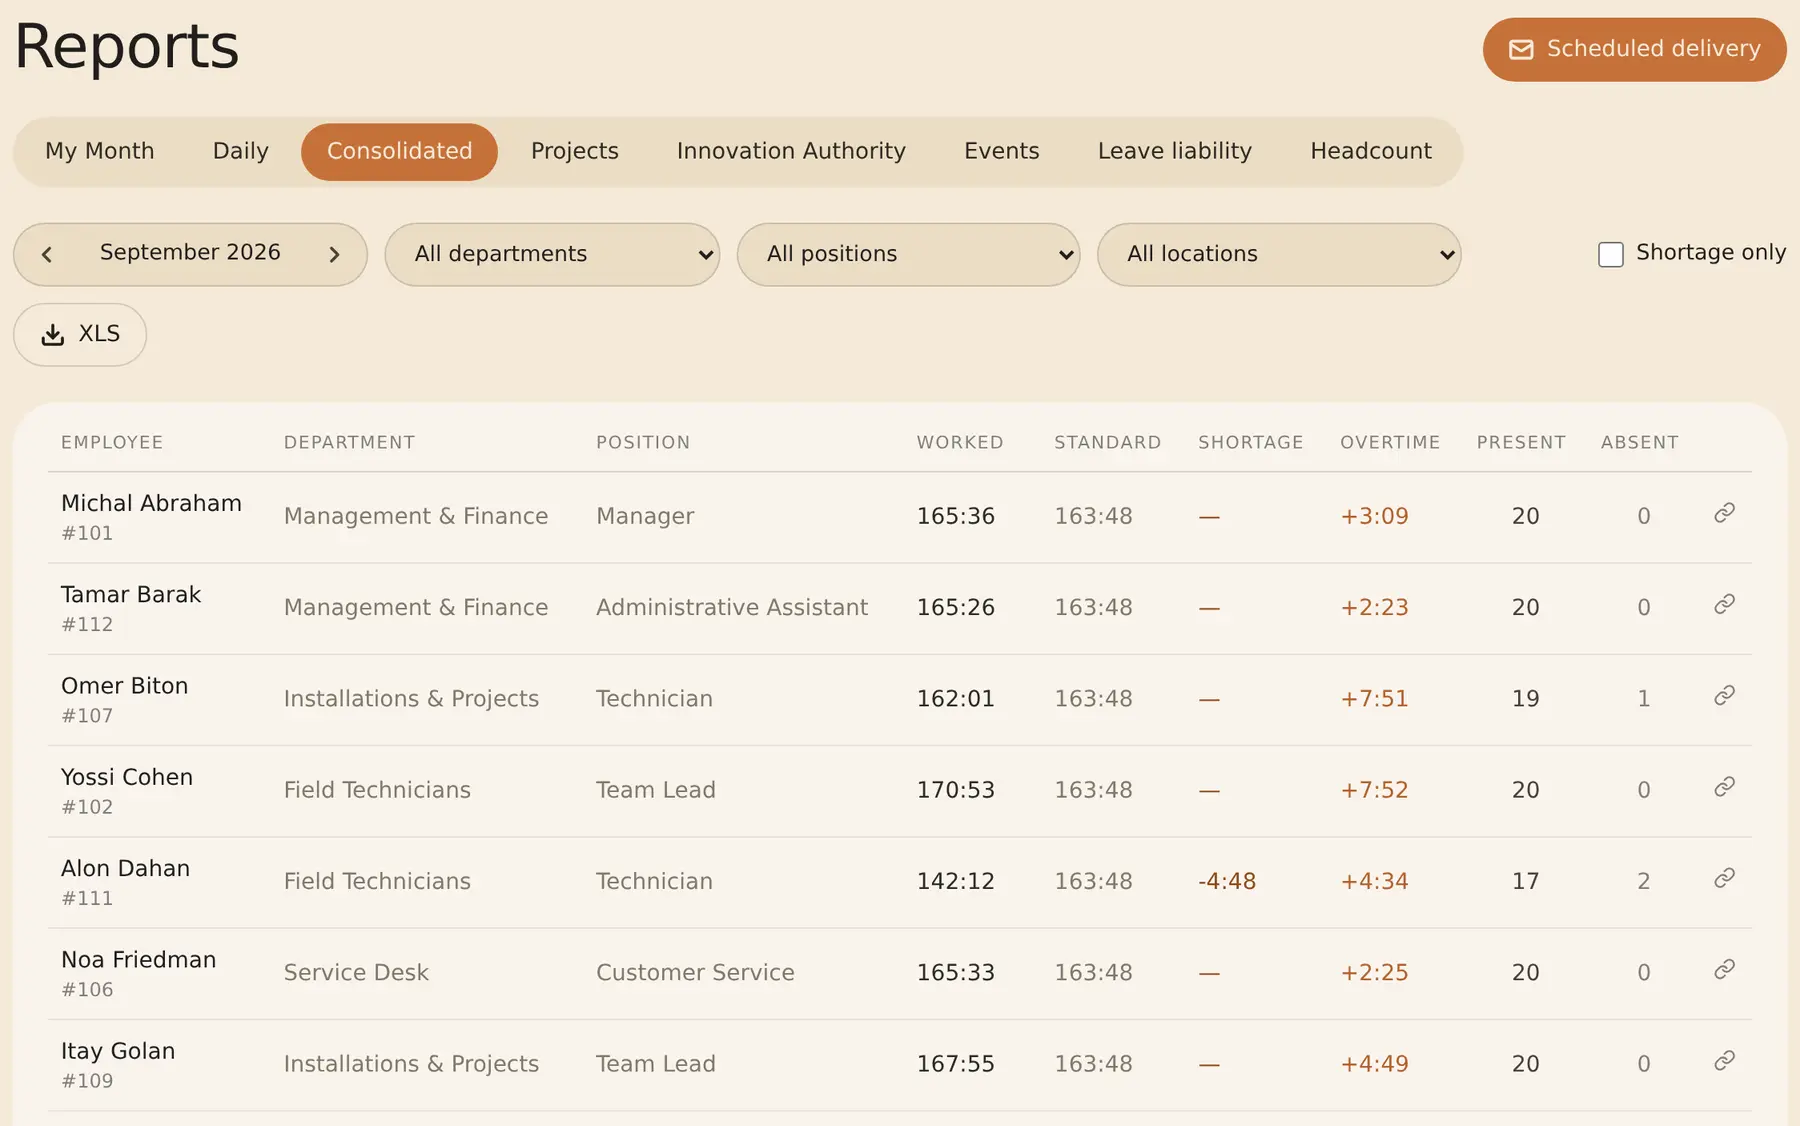This screenshot has width=1800, height=1126.
Task: Go to next month with right chevron
Action: click(334, 255)
